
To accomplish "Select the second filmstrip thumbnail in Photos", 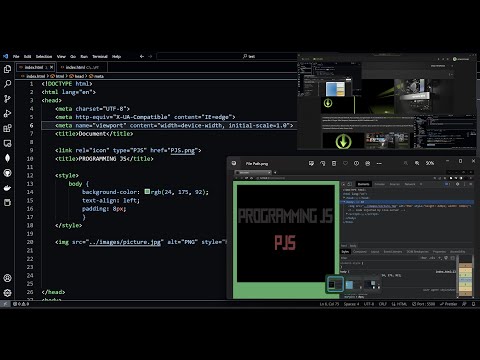I will coord(353,285).
